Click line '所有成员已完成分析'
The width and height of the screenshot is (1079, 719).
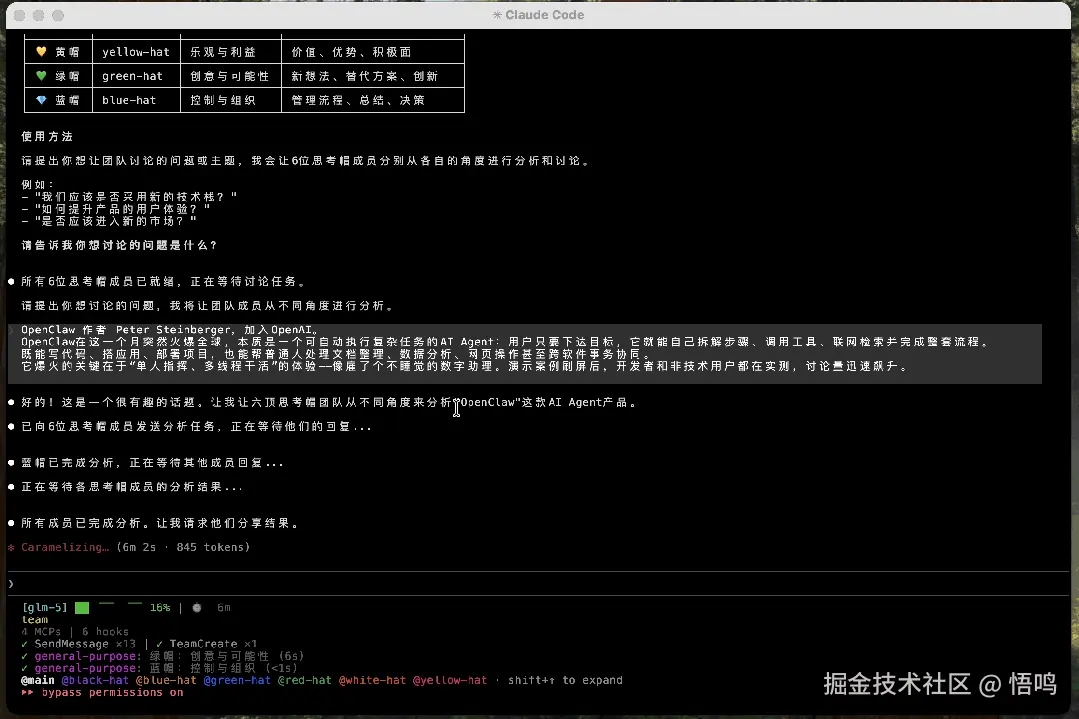coord(159,524)
